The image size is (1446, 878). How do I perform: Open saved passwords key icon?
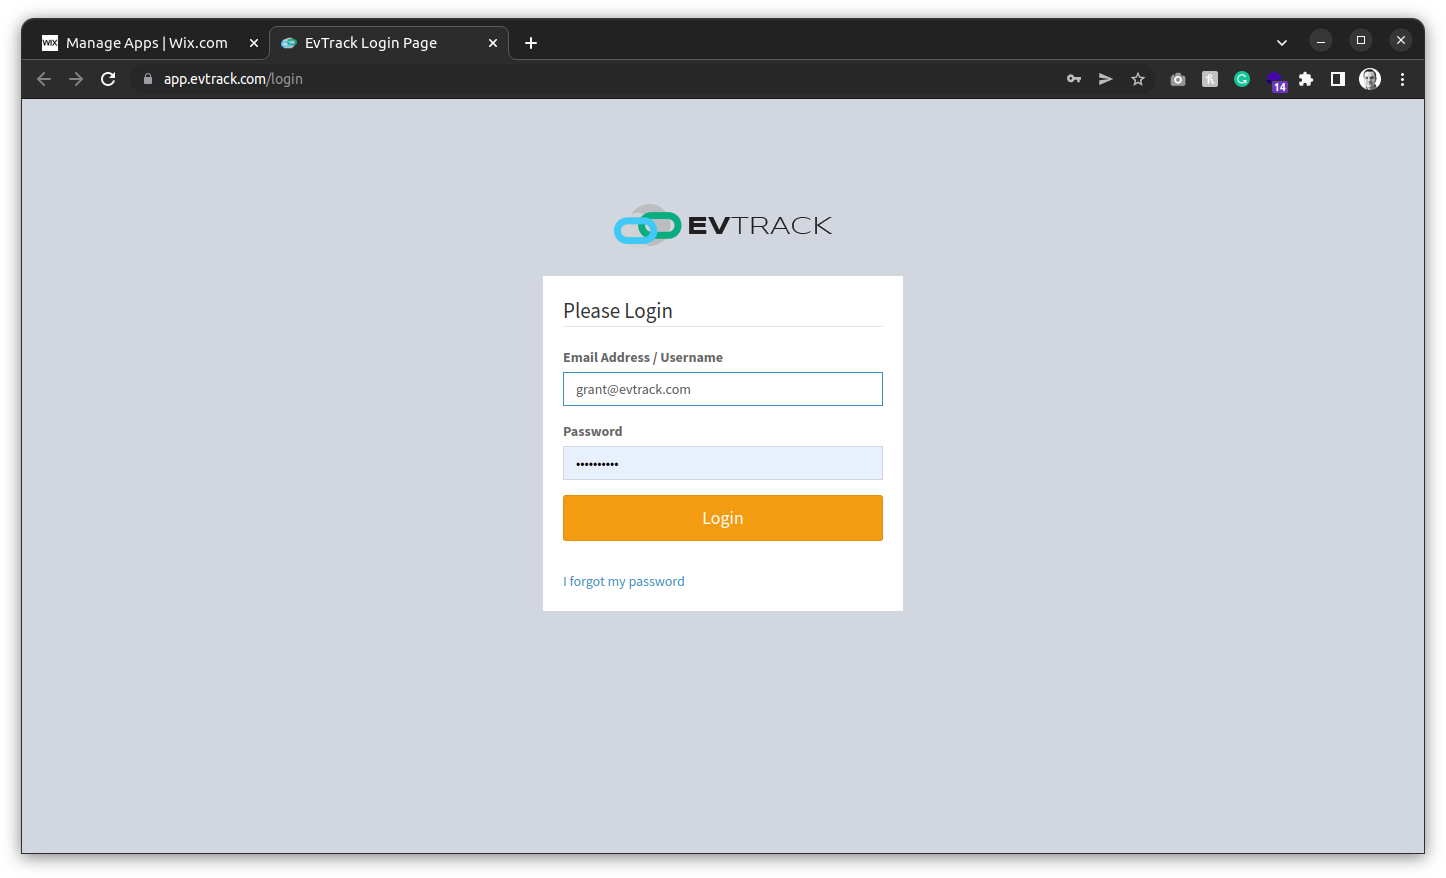point(1074,79)
